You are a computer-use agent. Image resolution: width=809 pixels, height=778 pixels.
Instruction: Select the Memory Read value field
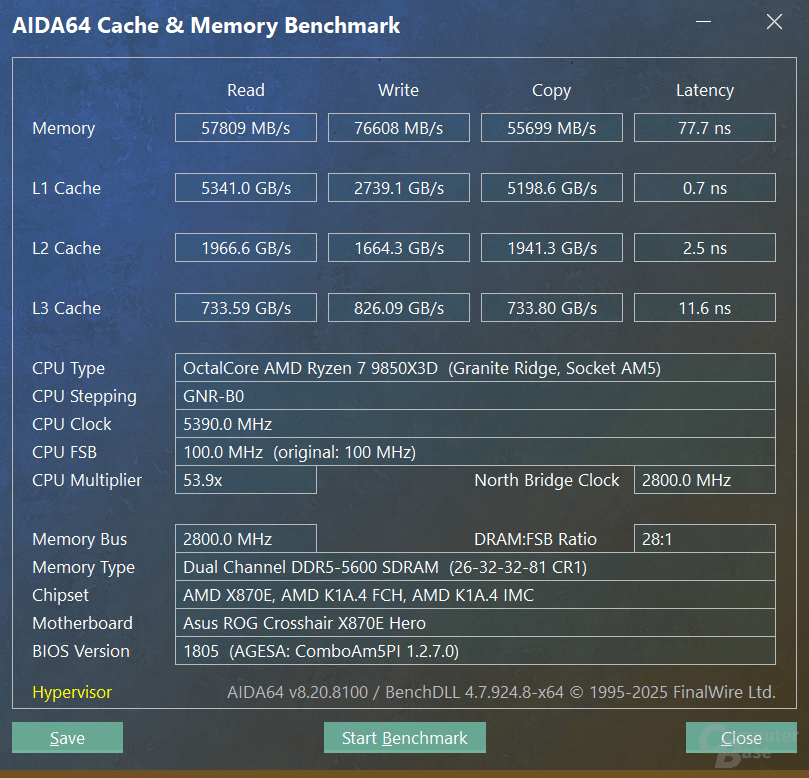point(245,128)
